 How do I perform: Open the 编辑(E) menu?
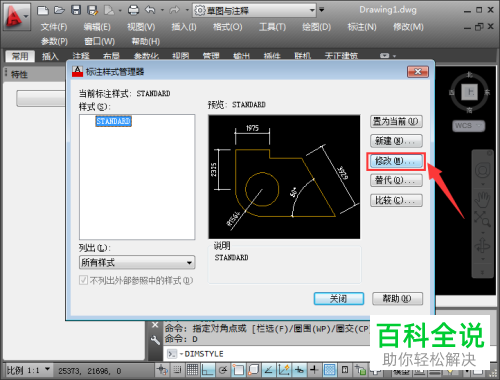97,27
